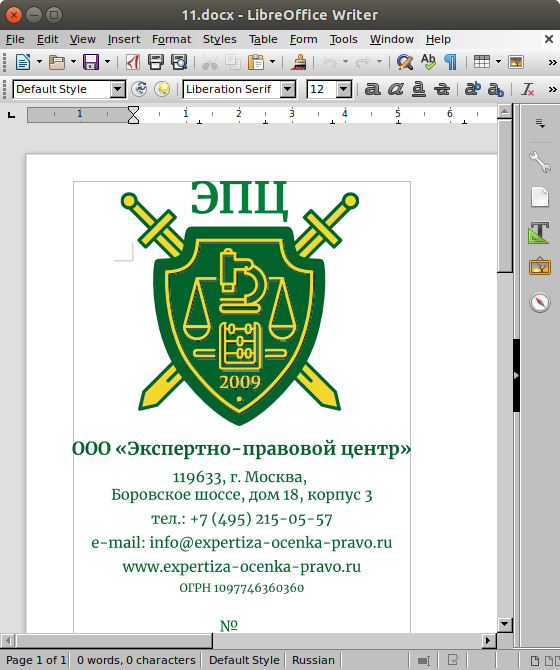
Task: Click the Paste clipboard icon
Action: tap(256, 62)
